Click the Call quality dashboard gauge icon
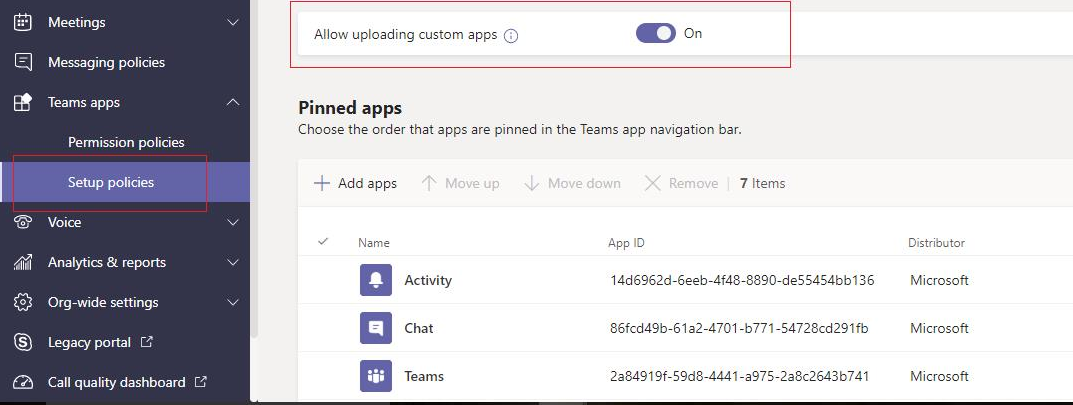 coord(23,382)
